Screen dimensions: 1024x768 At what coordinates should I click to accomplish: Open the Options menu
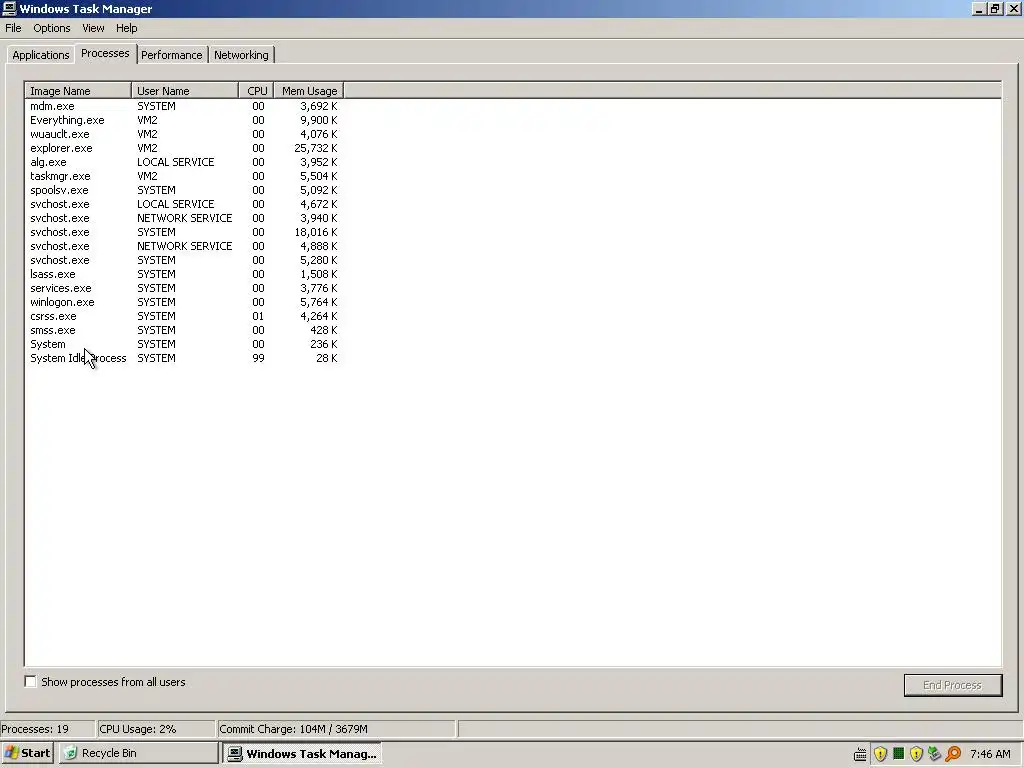(52, 28)
